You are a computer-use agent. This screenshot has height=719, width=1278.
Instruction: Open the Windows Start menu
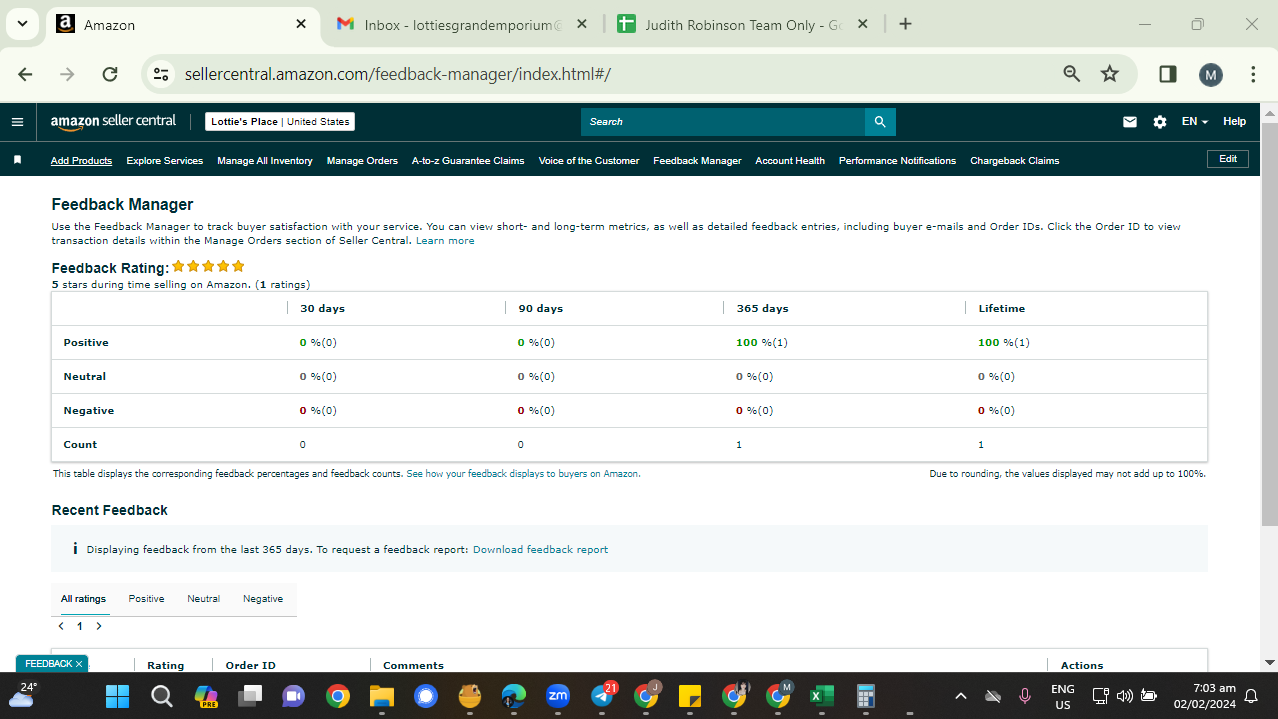point(117,696)
